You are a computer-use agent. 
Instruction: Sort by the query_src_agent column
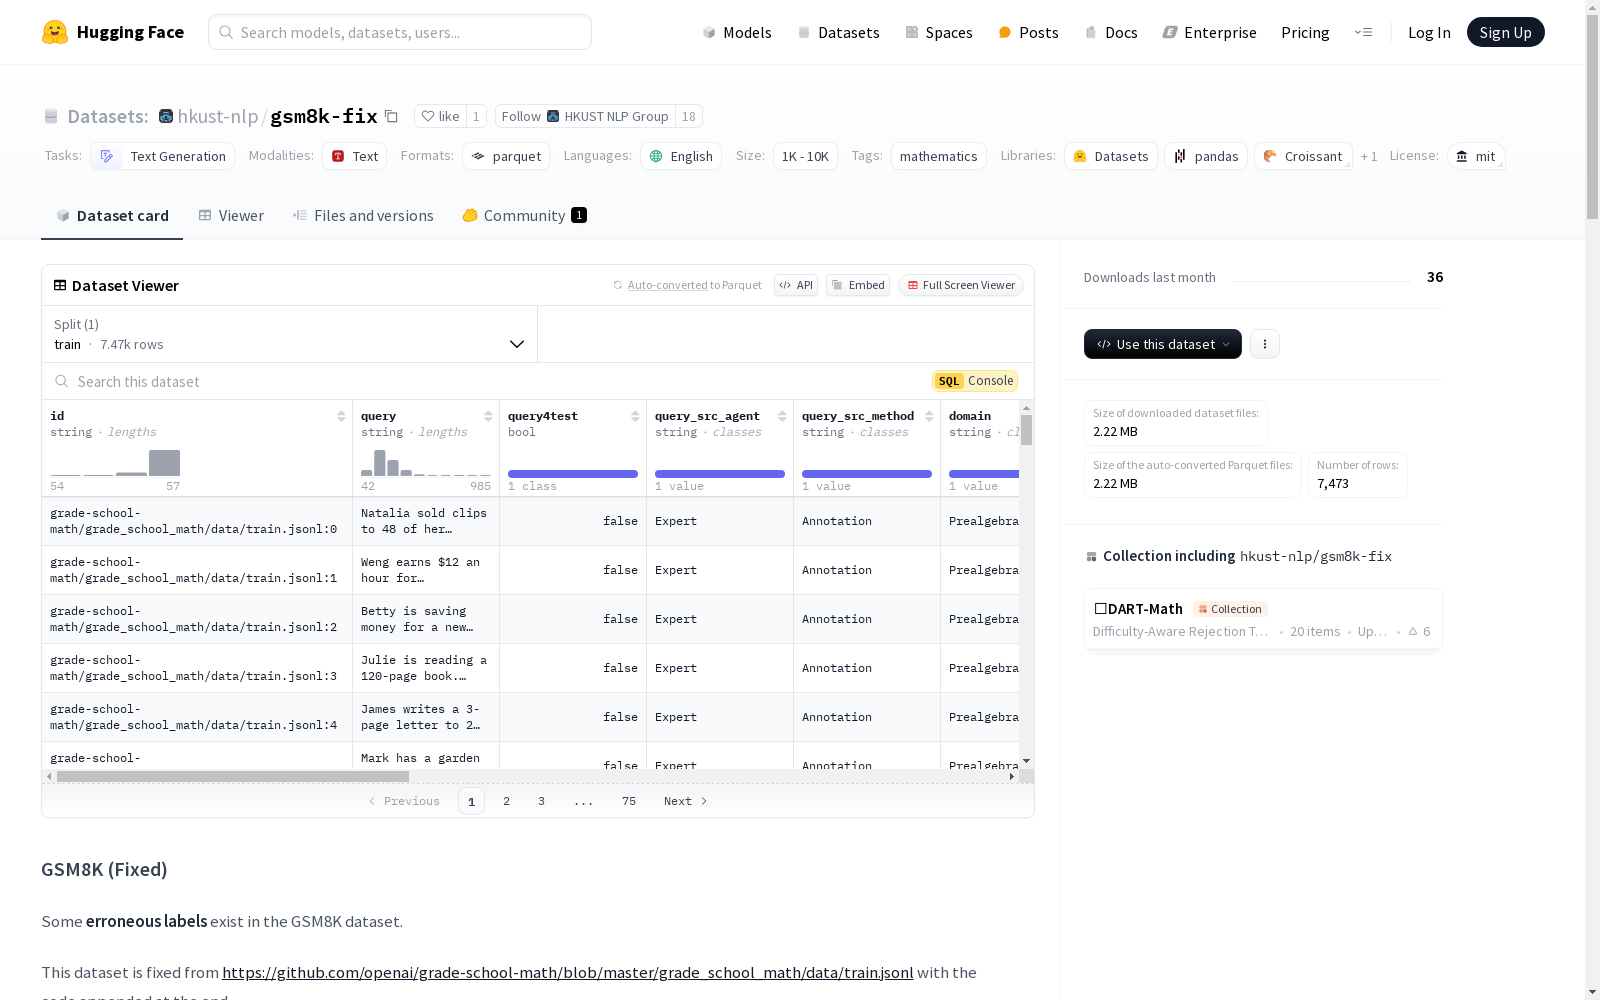782,416
